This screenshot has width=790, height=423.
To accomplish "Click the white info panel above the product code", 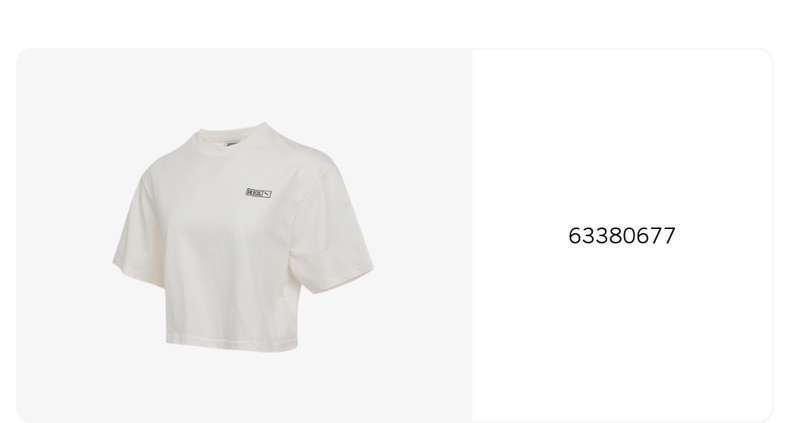I will [622, 136].
